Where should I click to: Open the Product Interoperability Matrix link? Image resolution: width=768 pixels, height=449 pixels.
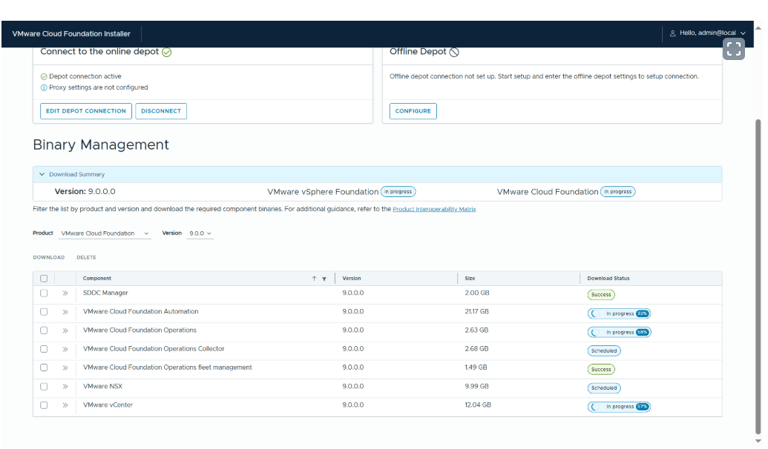pos(434,209)
